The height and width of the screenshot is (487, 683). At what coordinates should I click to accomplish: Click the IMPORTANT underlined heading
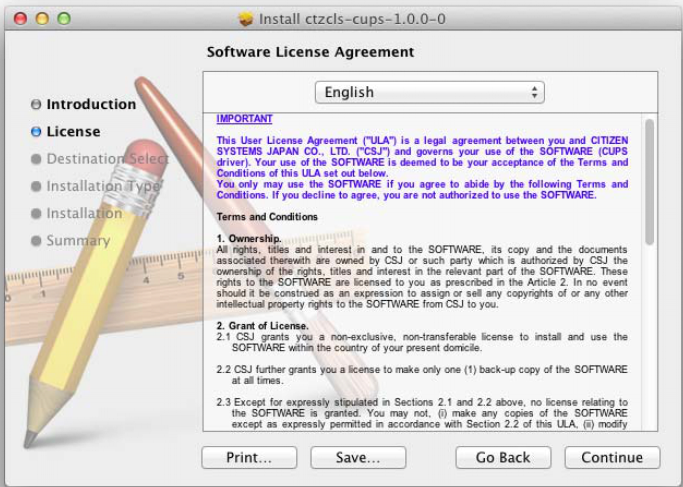pyautogui.click(x=244, y=119)
